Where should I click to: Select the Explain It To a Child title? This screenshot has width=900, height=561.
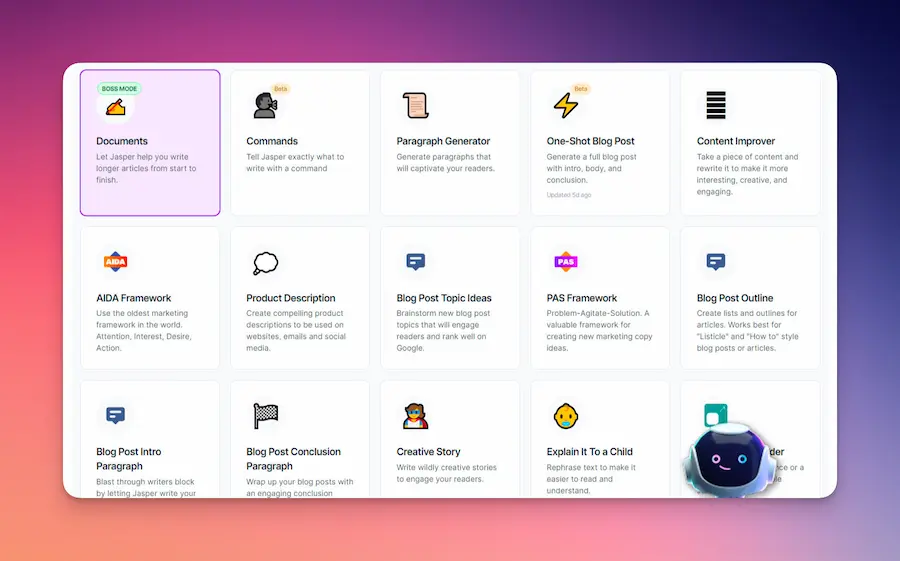point(589,452)
